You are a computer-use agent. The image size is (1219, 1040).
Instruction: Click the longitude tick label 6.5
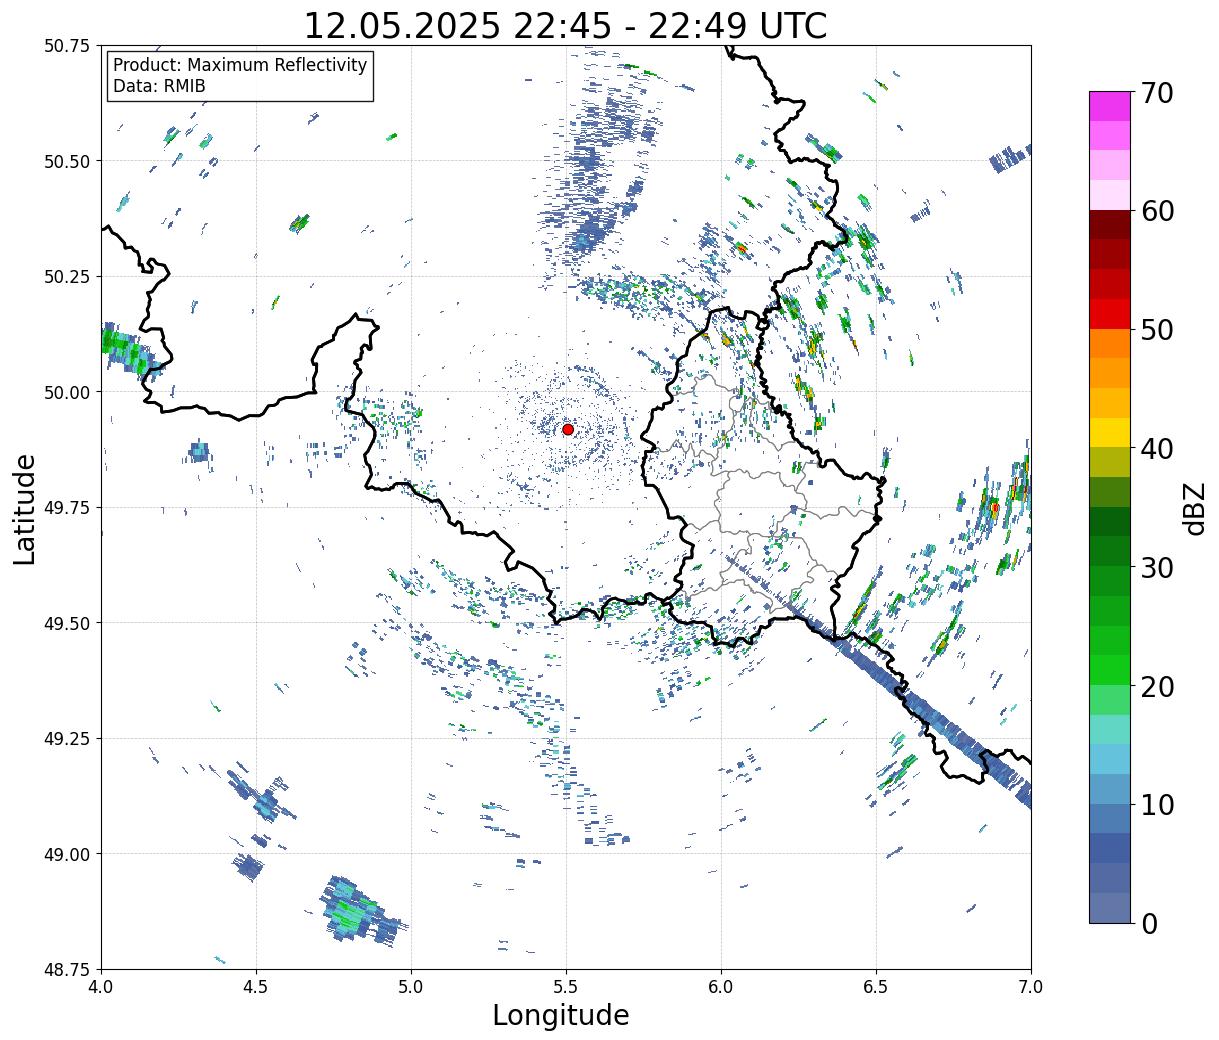click(x=876, y=987)
